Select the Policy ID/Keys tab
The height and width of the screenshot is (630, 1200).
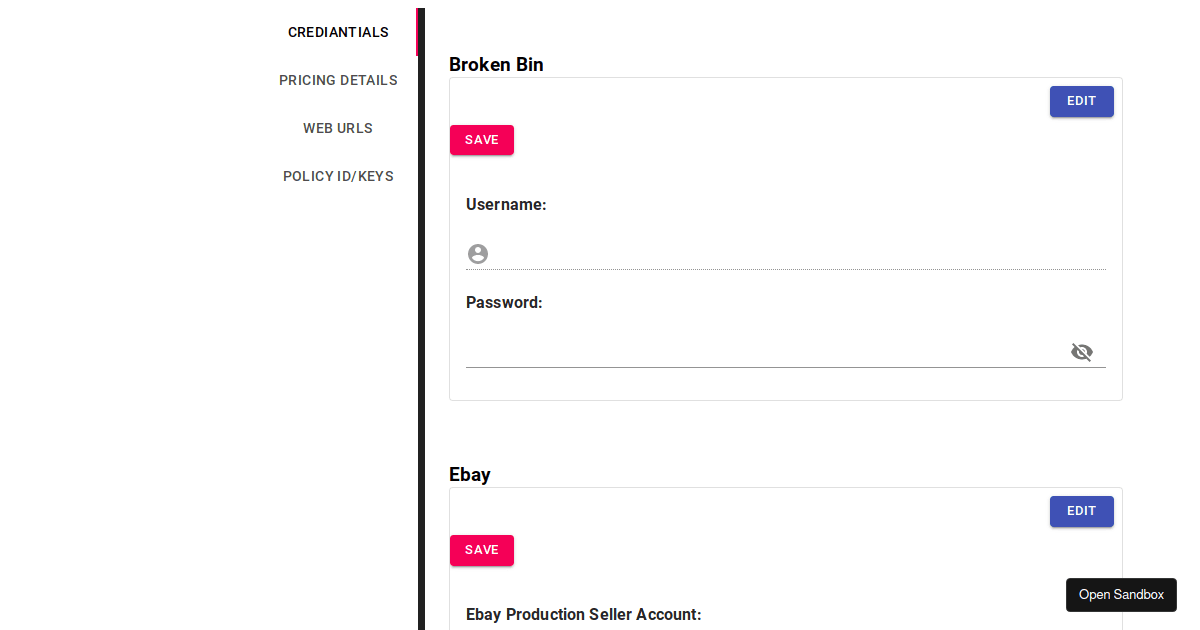tap(338, 176)
